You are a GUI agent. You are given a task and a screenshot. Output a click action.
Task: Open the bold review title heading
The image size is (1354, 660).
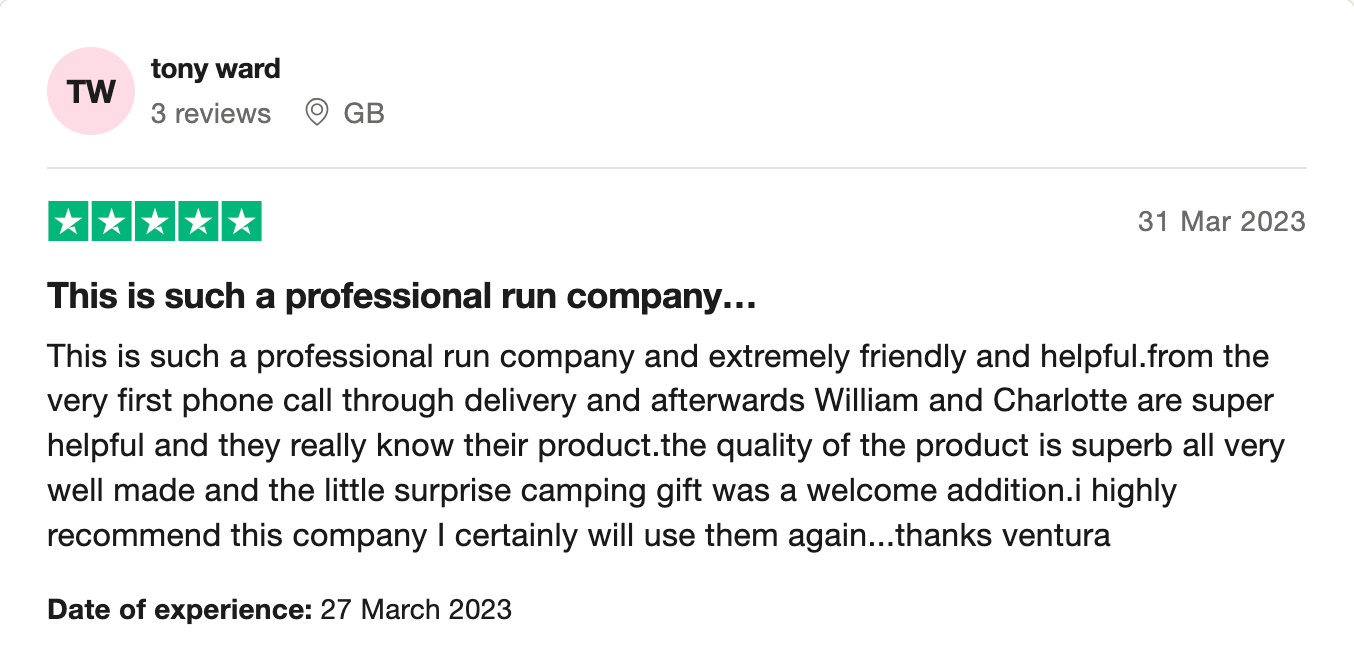click(x=401, y=297)
